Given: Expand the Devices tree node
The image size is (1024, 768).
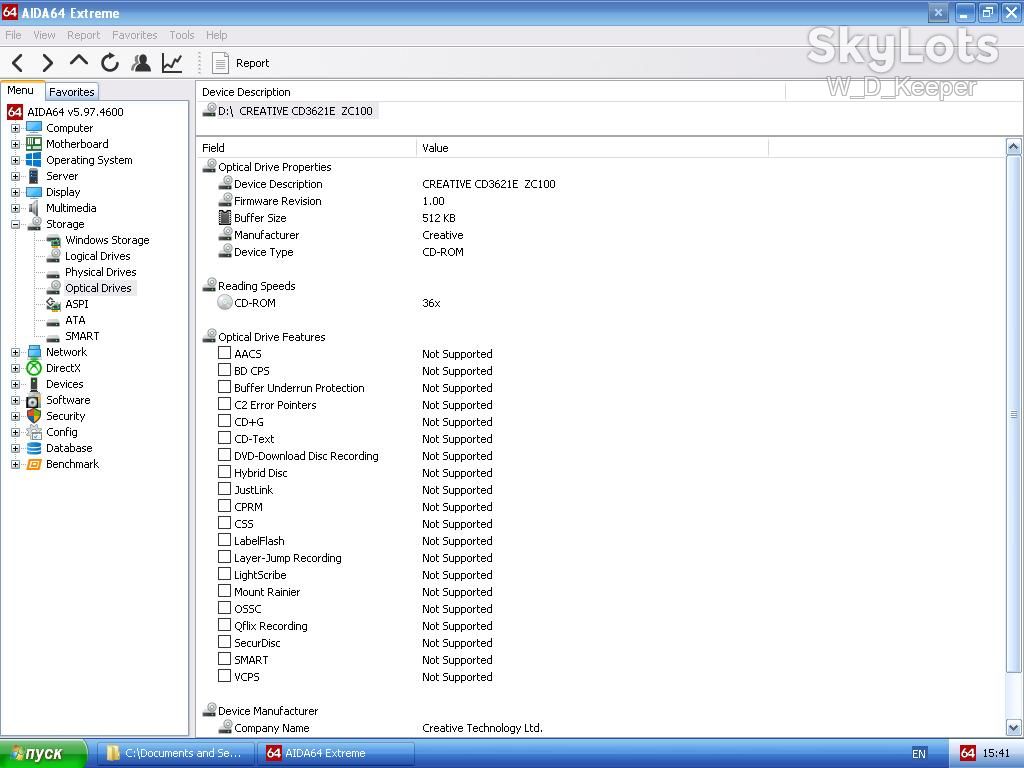Looking at the screenshot, I should coord(15,384).
